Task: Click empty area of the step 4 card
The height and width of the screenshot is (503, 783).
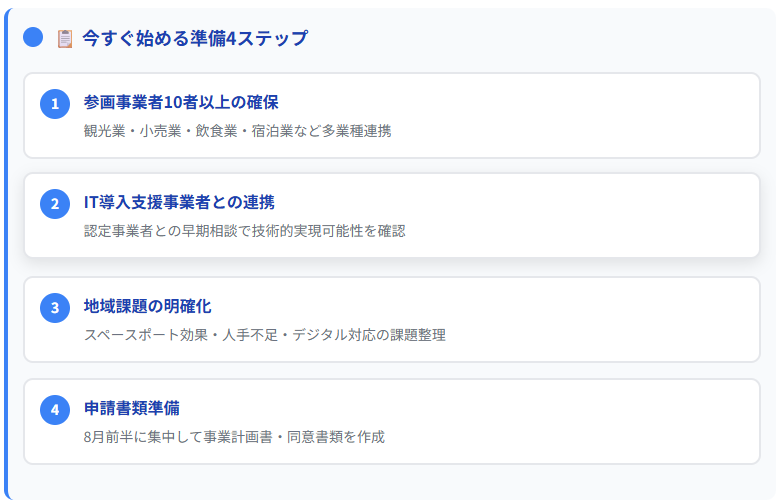Action: 574,422
